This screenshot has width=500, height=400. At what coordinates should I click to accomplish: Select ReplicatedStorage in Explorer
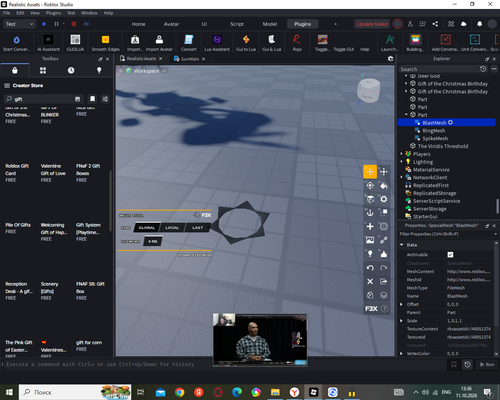(x=434, y=193)
